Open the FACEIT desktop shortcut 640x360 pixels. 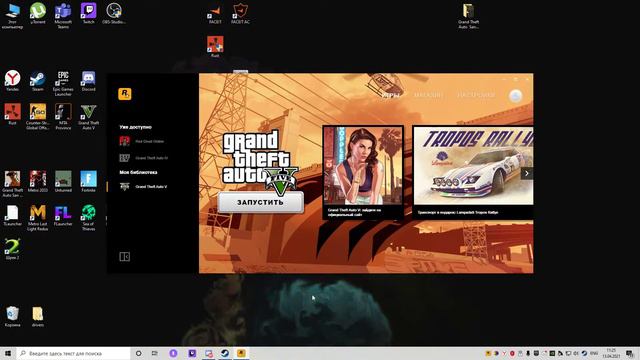pos(215,14)
